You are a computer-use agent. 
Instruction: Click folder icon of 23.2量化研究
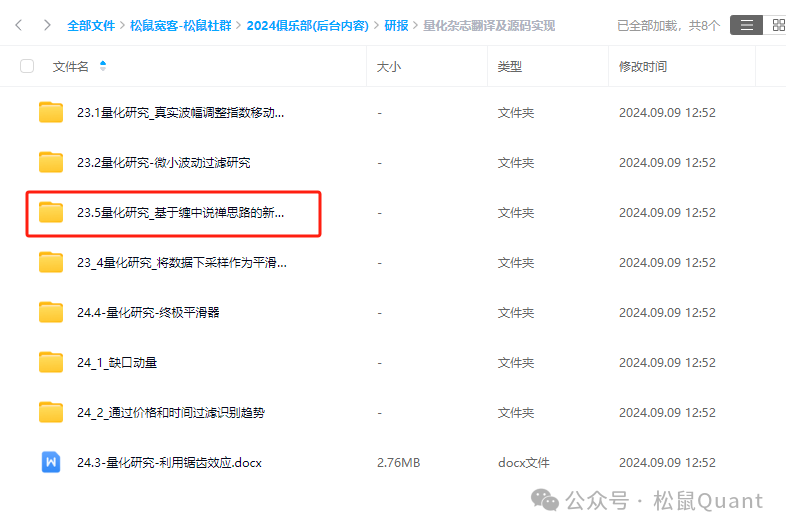click(51, 162)
